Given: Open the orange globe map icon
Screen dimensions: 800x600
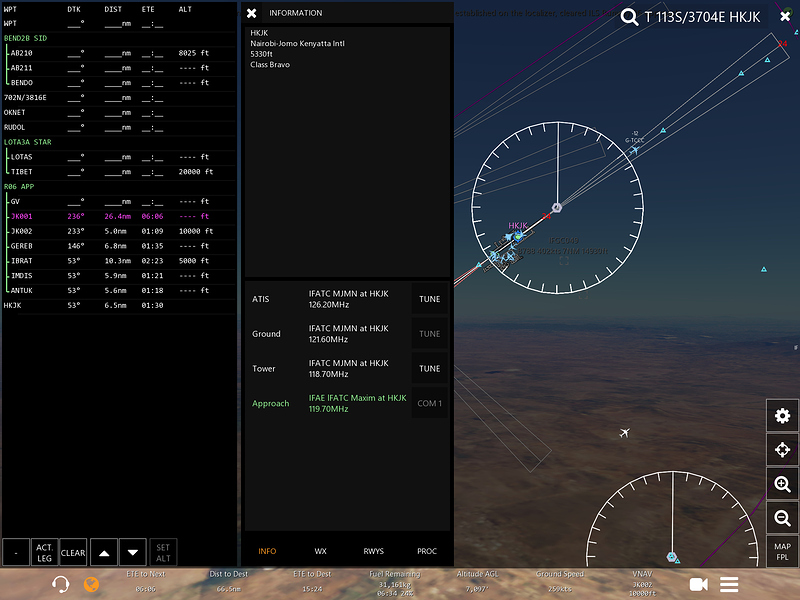Looking at the screenshot, I should [x=91, y=584].
